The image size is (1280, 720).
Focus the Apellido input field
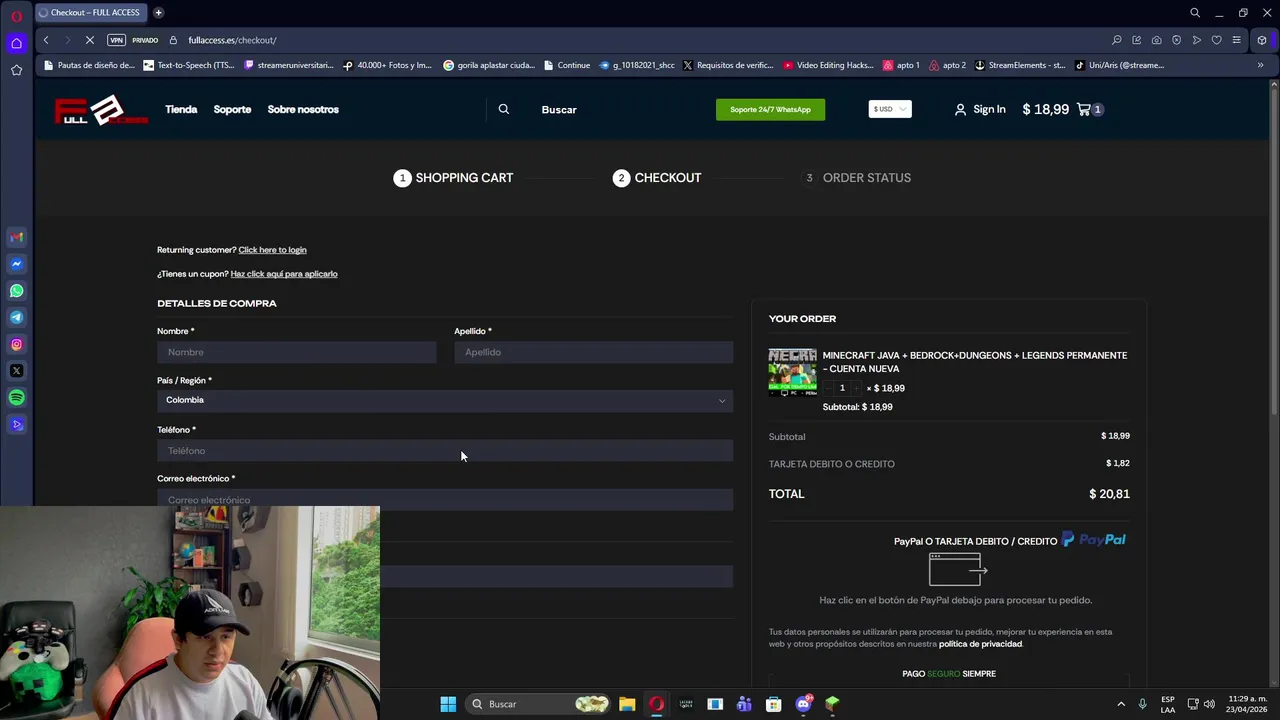pyautogui.click(x=593, y=352)
